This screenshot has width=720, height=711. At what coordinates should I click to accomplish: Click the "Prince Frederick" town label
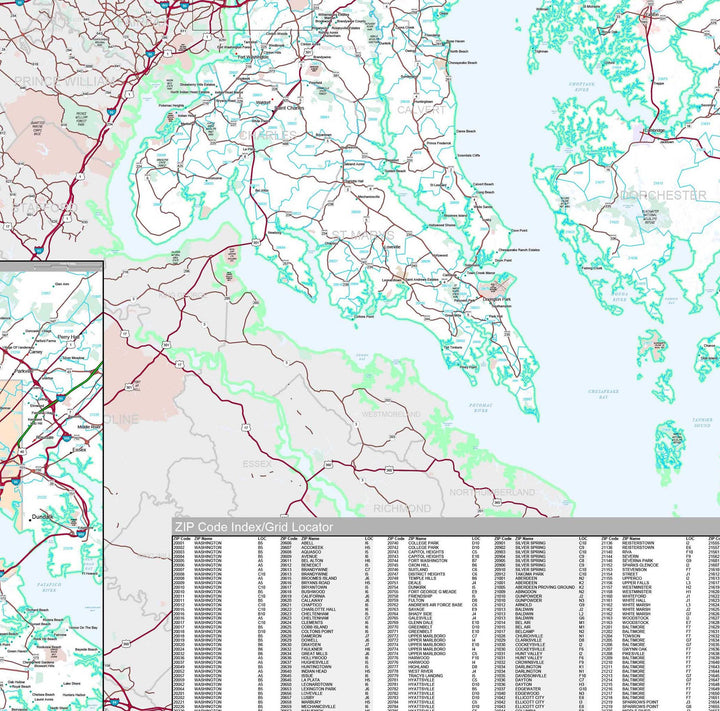pos(439,143)
